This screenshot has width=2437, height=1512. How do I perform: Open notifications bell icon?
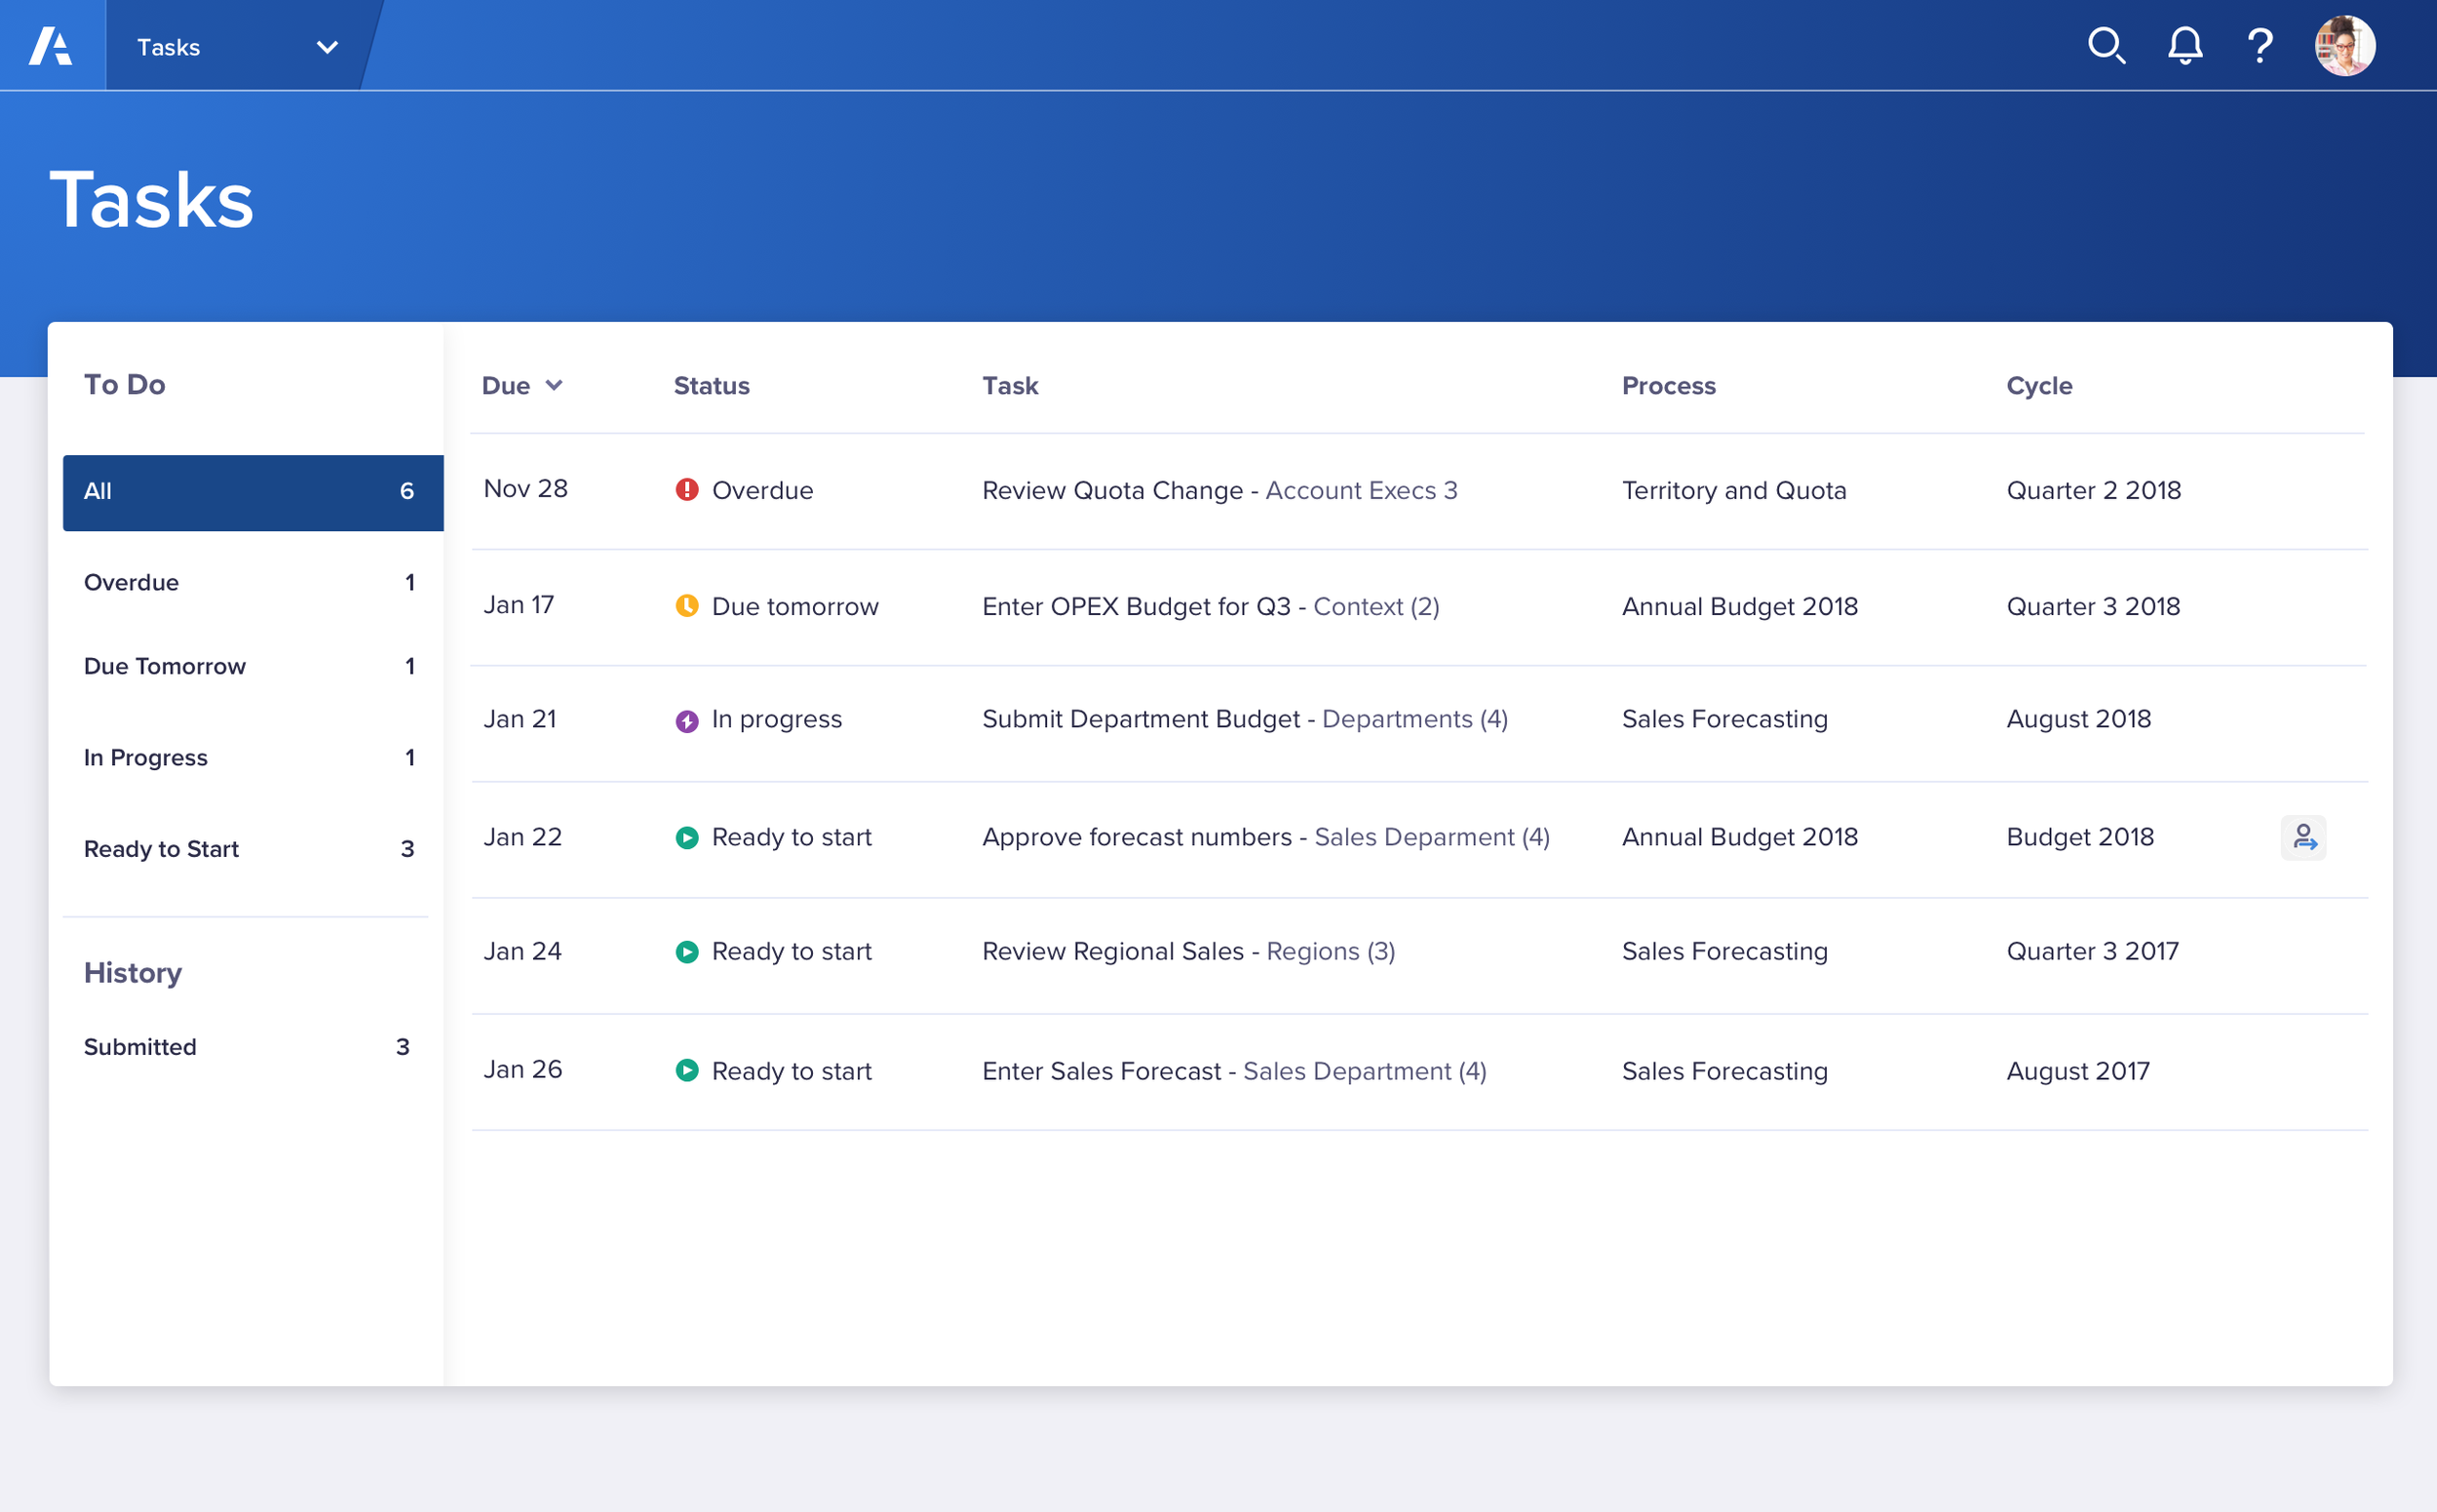(2185, 46)
